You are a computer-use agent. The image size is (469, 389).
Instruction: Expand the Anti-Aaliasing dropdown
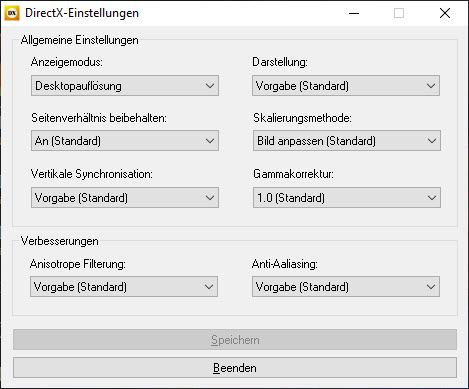[x=346, y=287]
